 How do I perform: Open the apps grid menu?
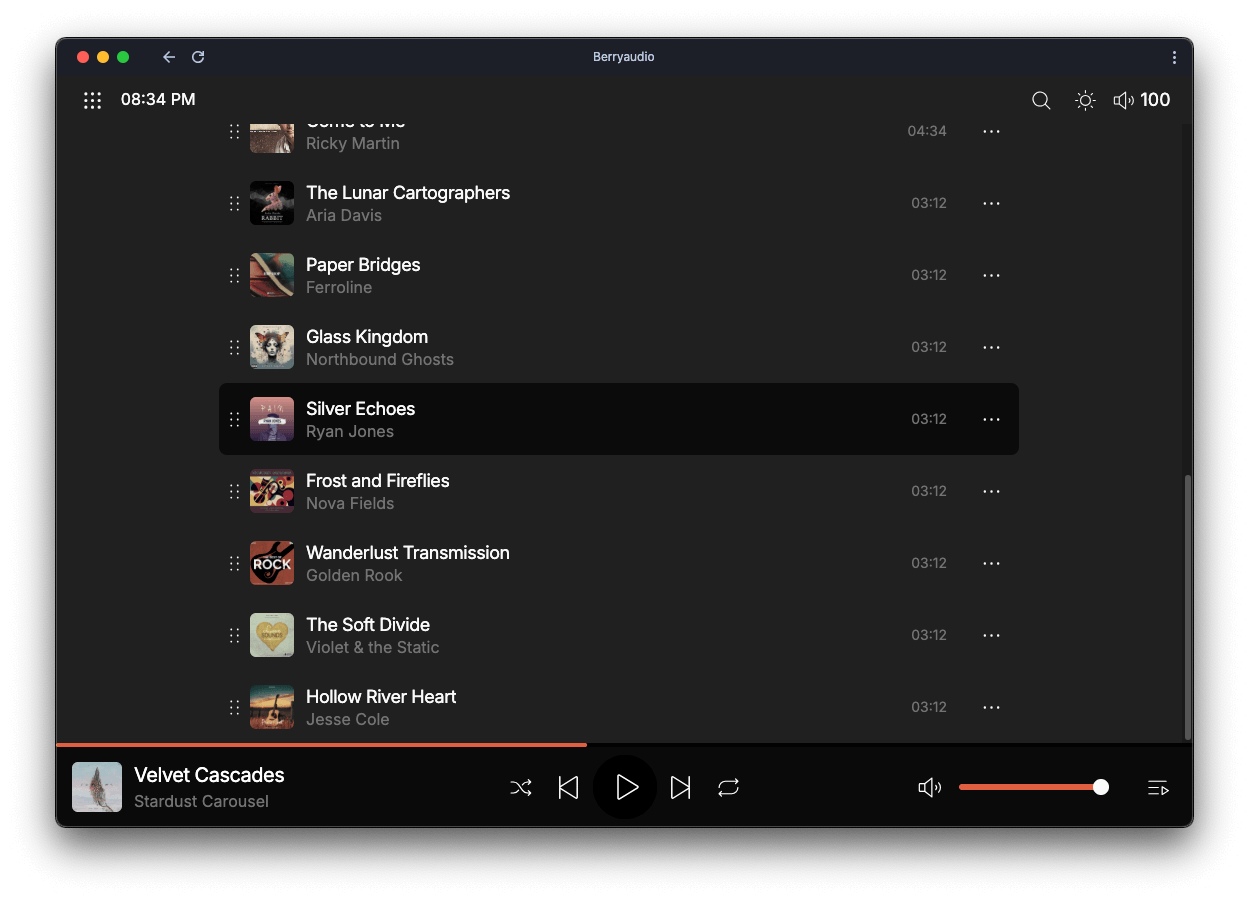(x=93, y=100)
